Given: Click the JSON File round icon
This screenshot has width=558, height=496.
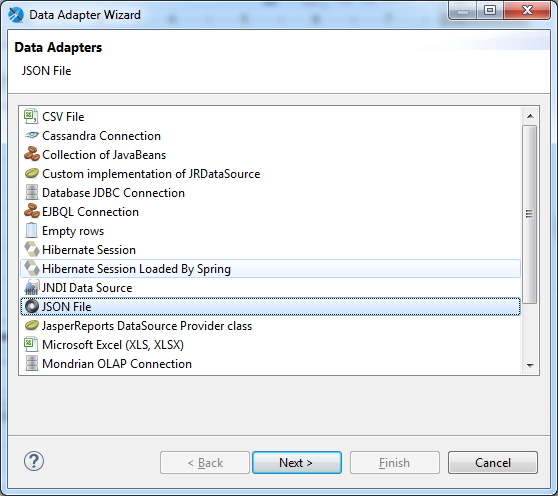Looking at the screenshot, I should (x=32, y=306).
